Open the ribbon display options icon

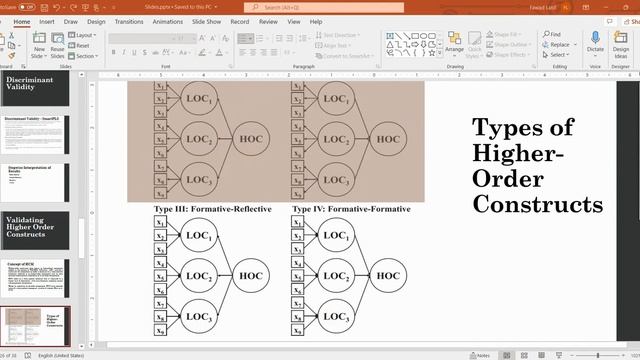(586, 7)
